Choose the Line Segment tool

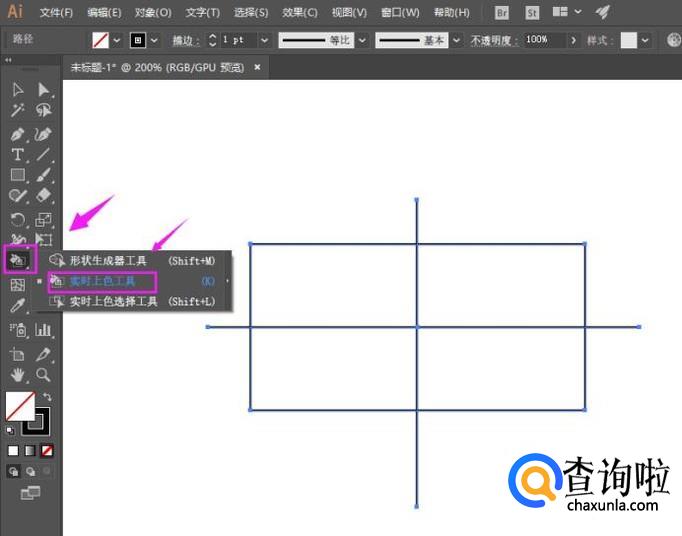click(x=43, y=154)
